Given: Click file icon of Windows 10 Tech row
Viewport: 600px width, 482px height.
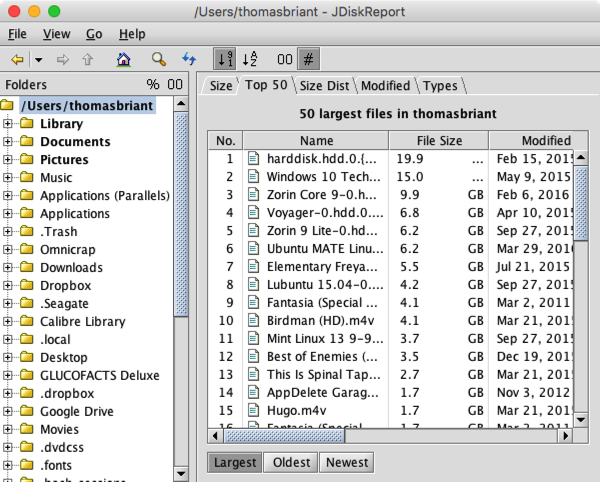Looking at the screenshot, I should click(x=253, y=176).
